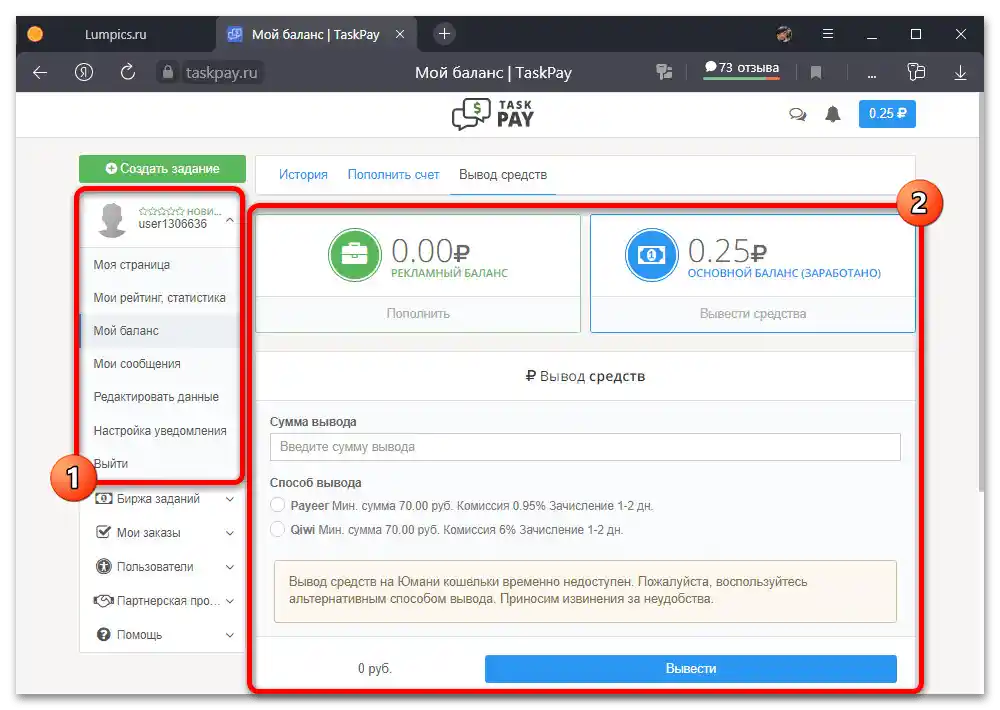This screenshot has height=710, width=1000.
Task: Click the taskpay.ru address bar
Action: pos(221,73)
